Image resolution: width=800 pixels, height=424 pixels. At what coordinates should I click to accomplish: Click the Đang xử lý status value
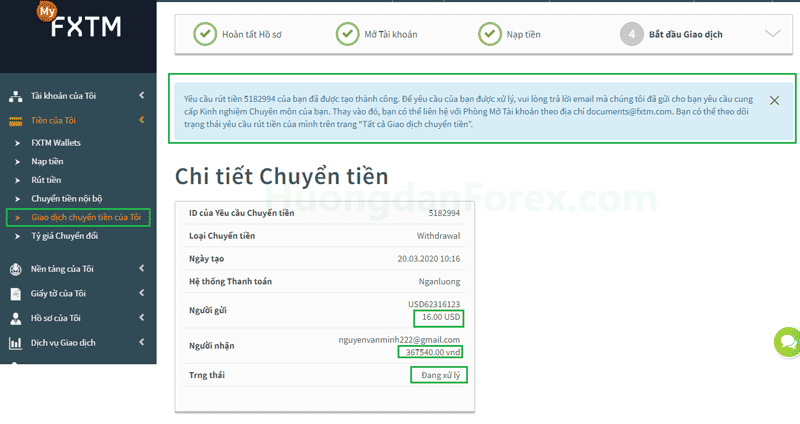[x=440, y=375]
